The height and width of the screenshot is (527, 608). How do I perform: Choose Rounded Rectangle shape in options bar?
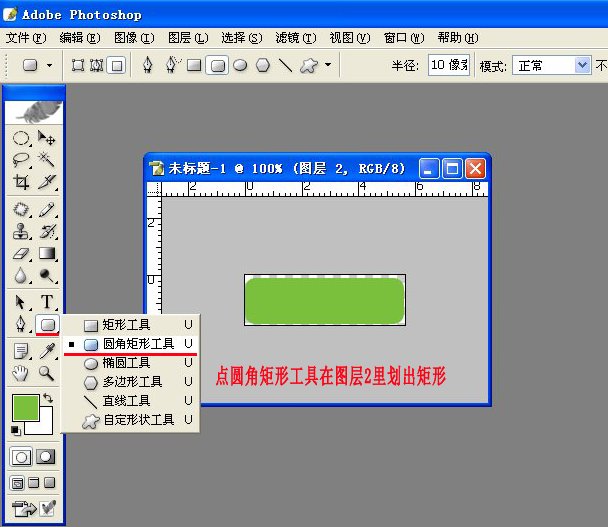tap(217, 65)
